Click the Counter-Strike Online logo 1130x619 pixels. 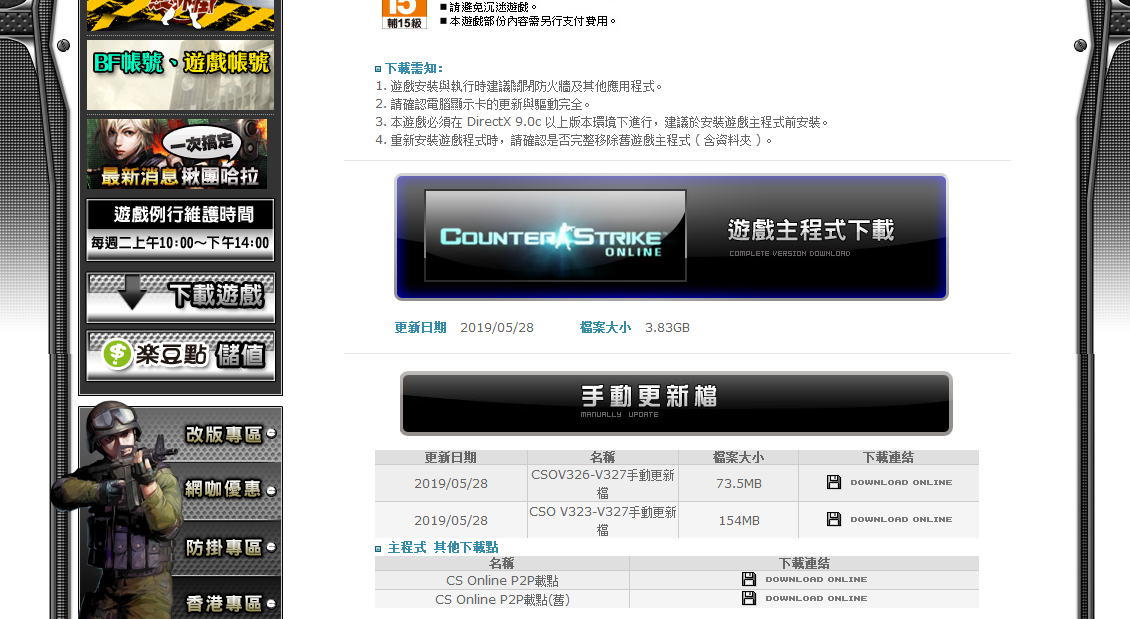(555, 236)
